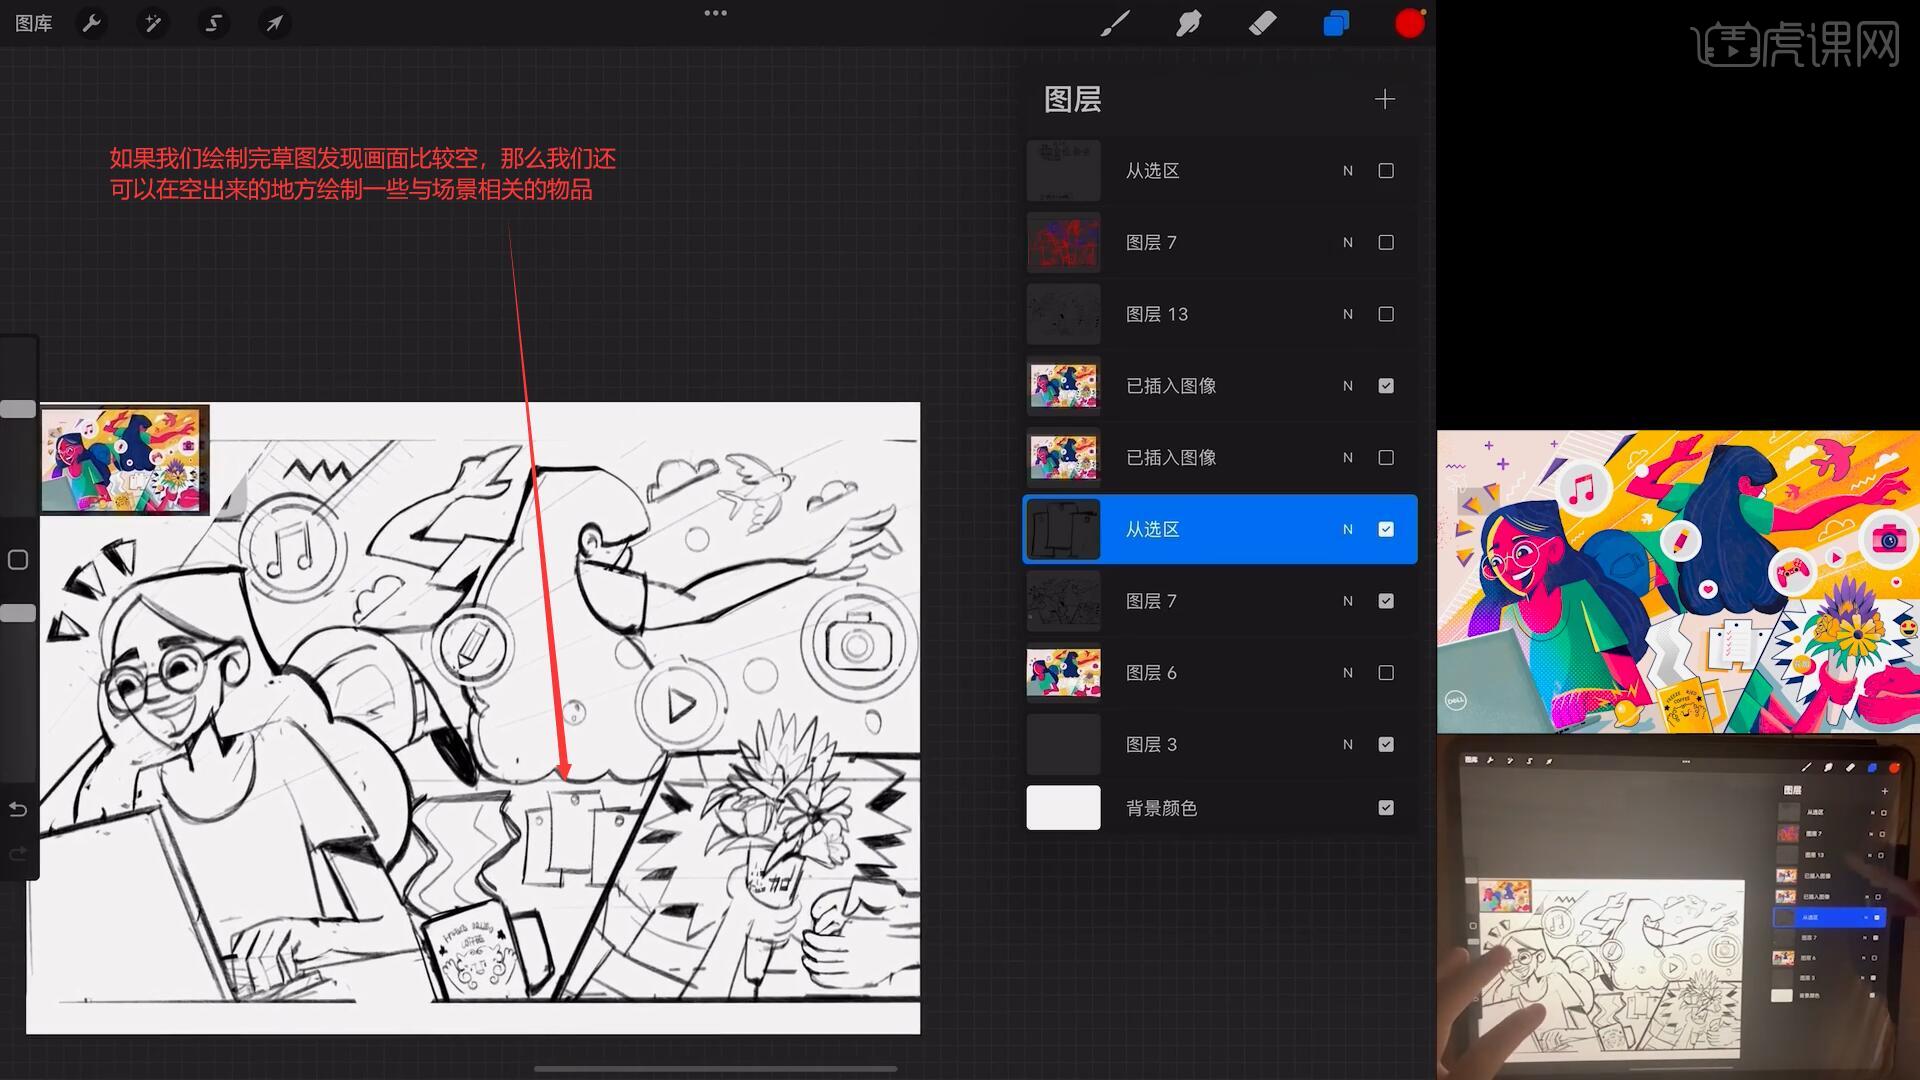Activate the Transform arrow tool

(274, 23)
